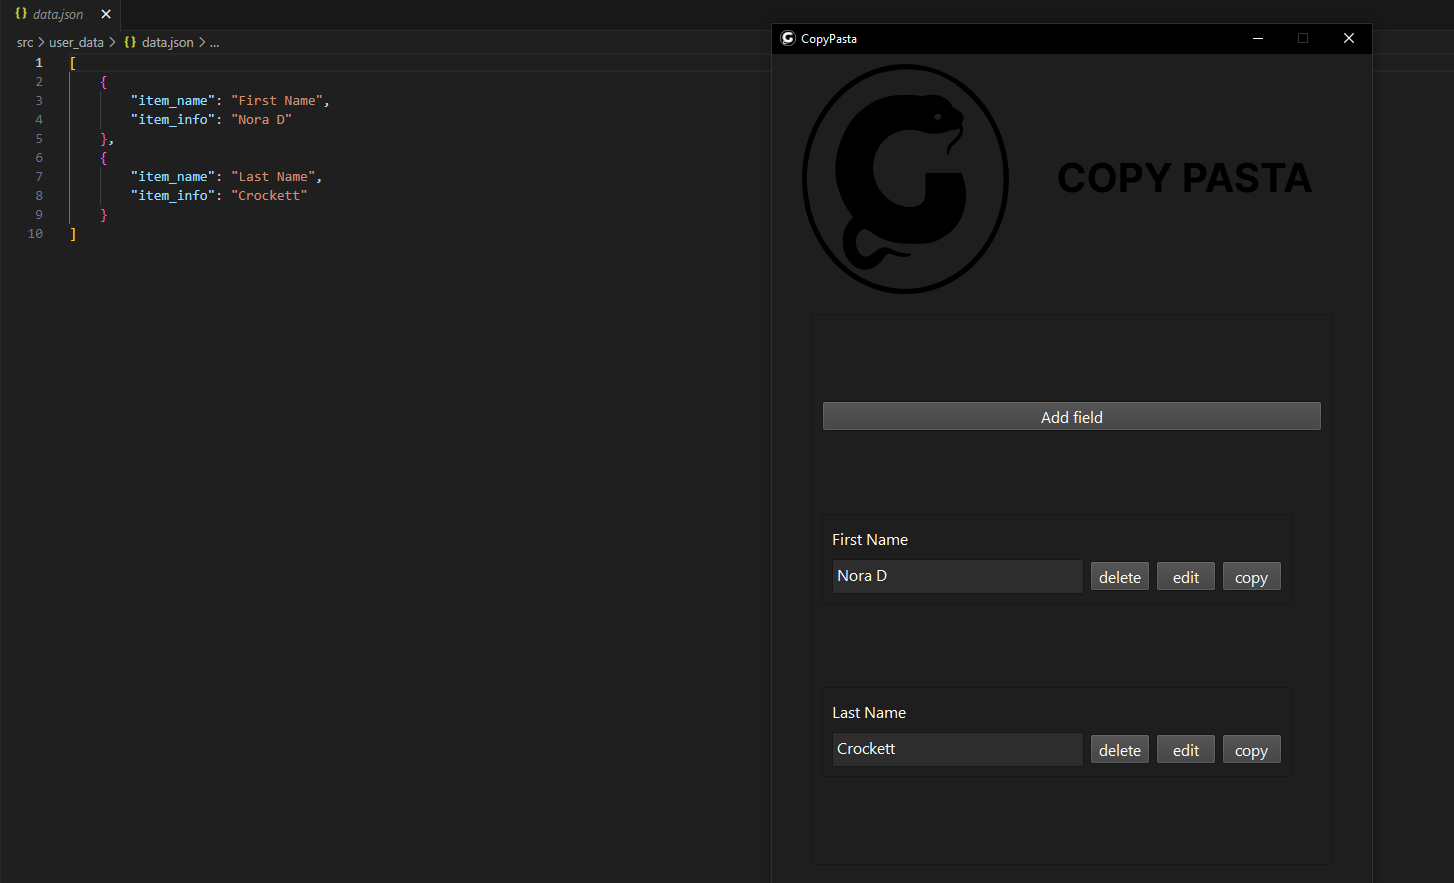Delete the First Name field
1454x883 pixels.
(1119, 577)
